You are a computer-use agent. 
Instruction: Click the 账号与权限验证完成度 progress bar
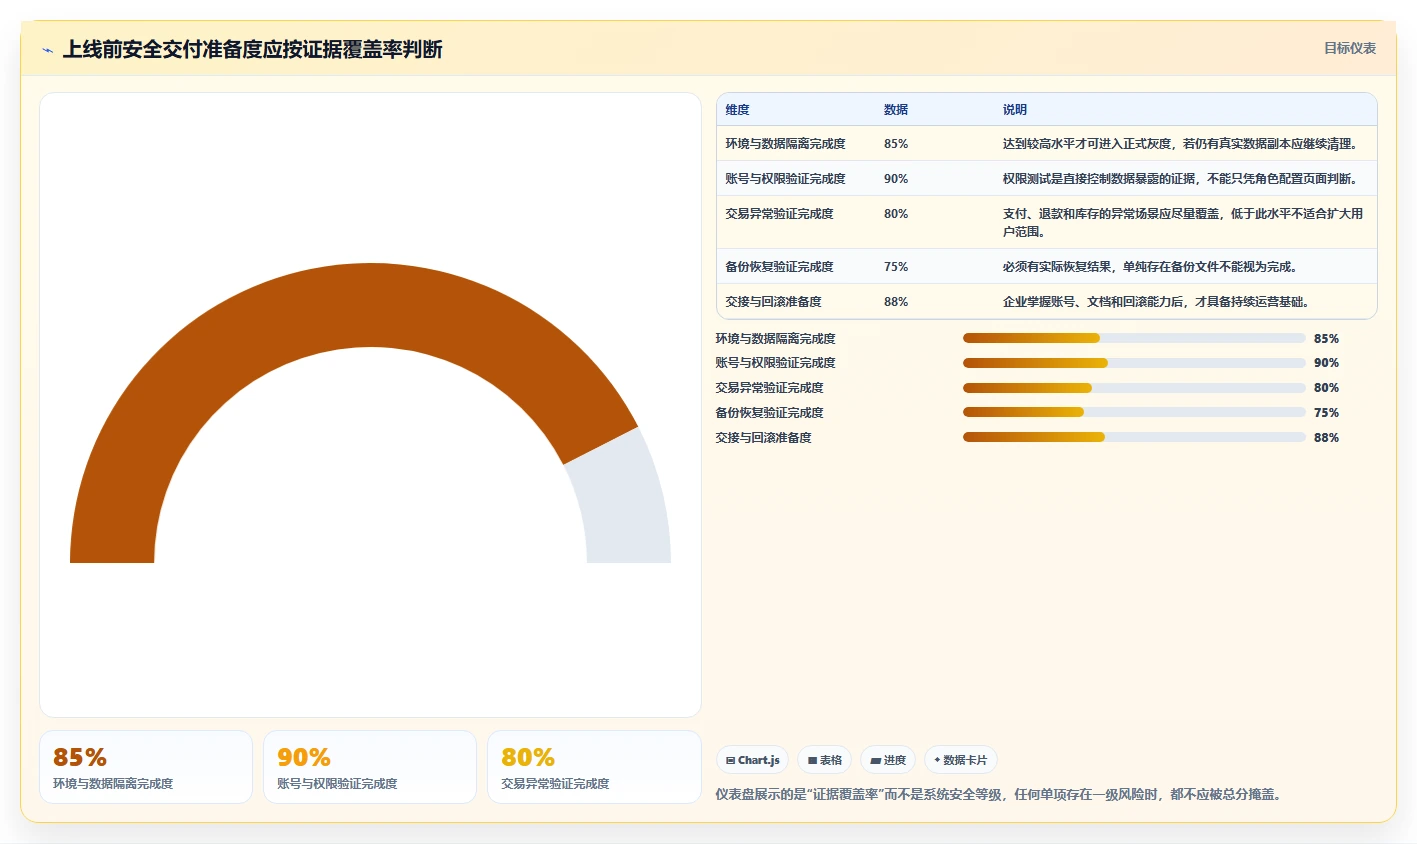(x=1134, y=363)
